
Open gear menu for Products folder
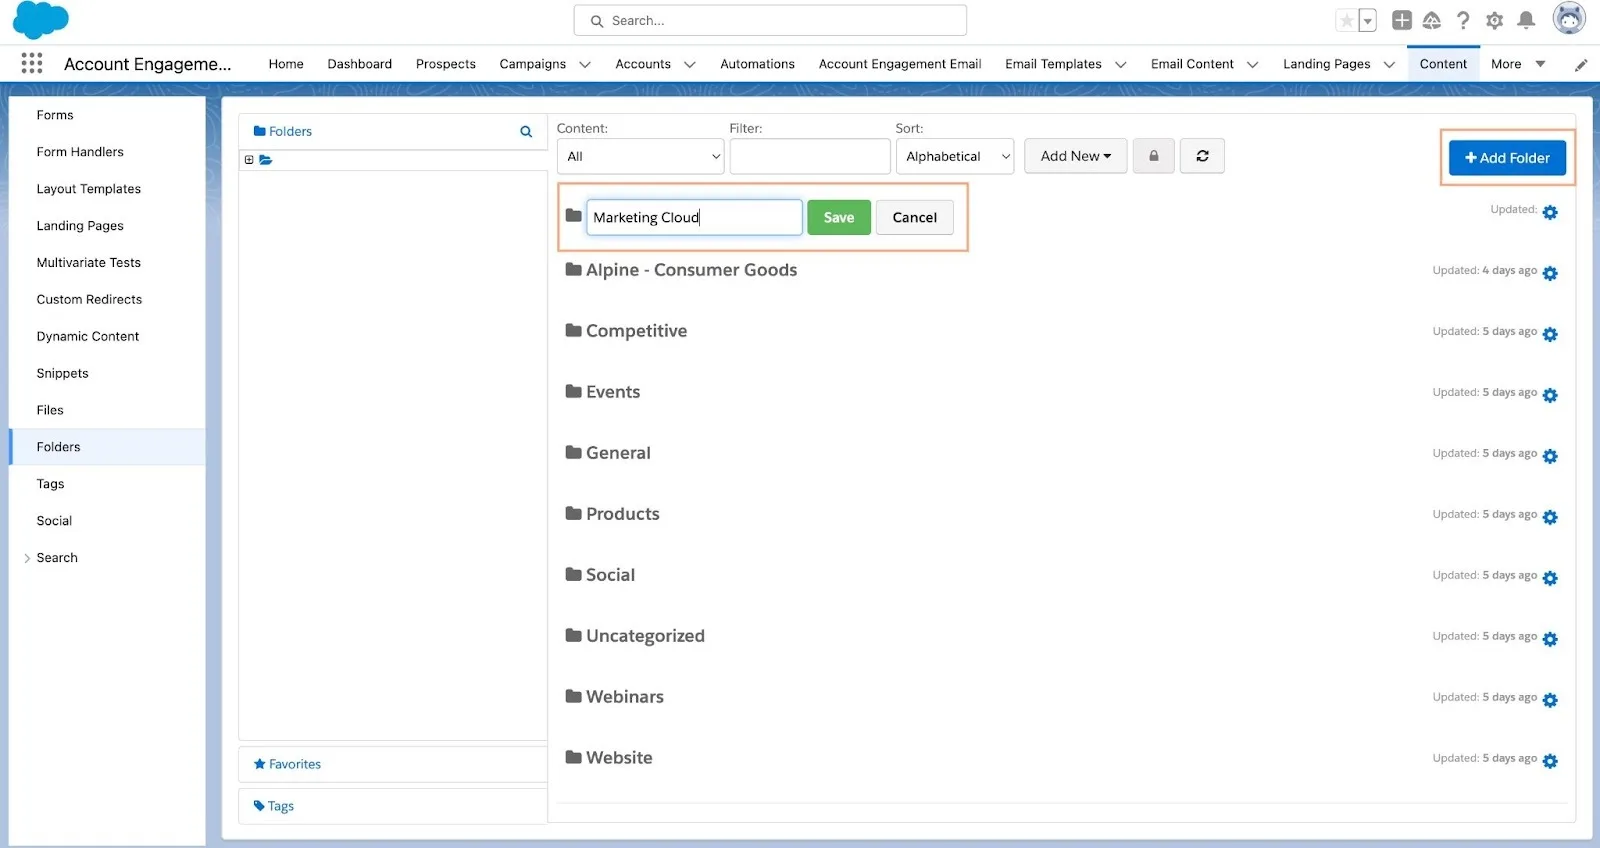click(1550, 517)
